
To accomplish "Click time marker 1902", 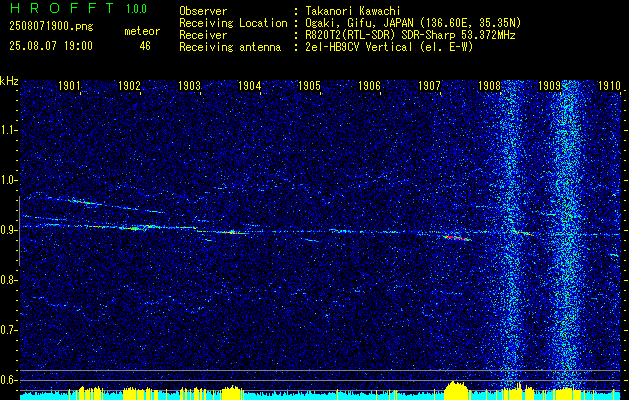I will coord(129,85).
